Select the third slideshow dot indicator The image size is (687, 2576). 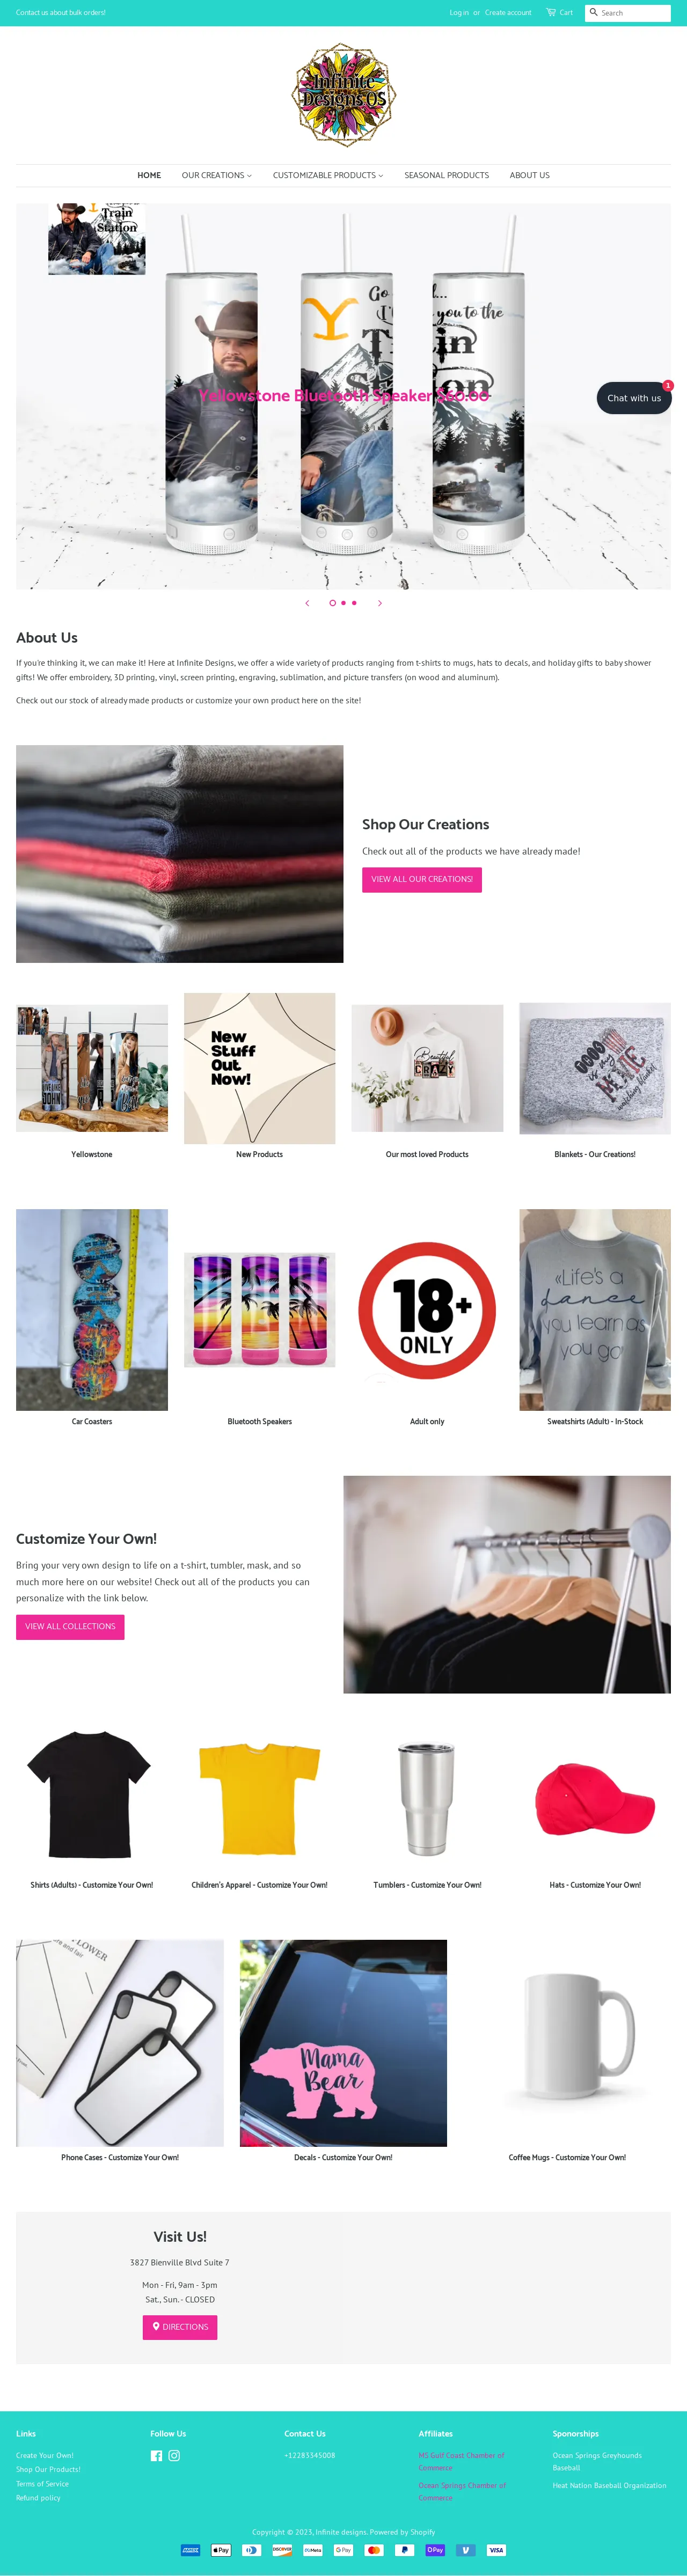[354, 603]
